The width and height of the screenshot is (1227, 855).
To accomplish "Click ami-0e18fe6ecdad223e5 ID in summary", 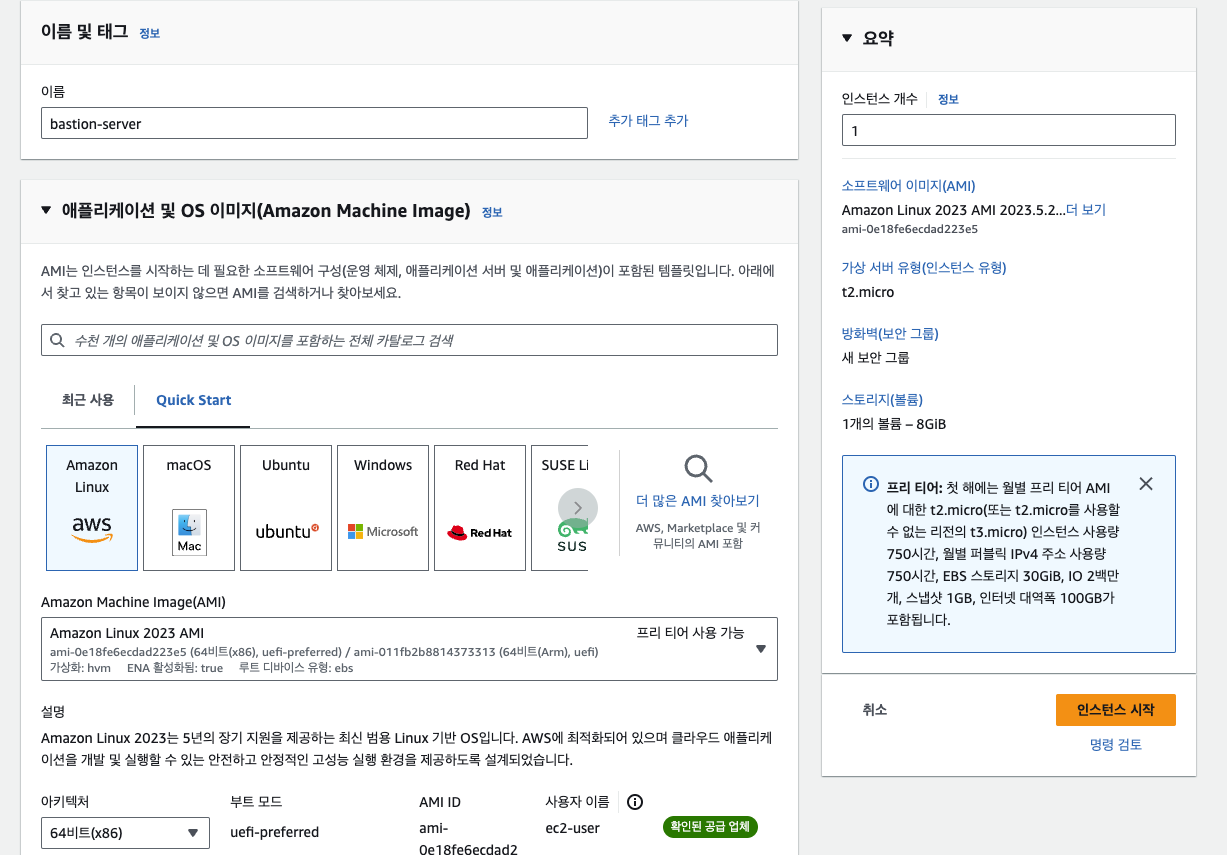I will (x=909, y=229).
